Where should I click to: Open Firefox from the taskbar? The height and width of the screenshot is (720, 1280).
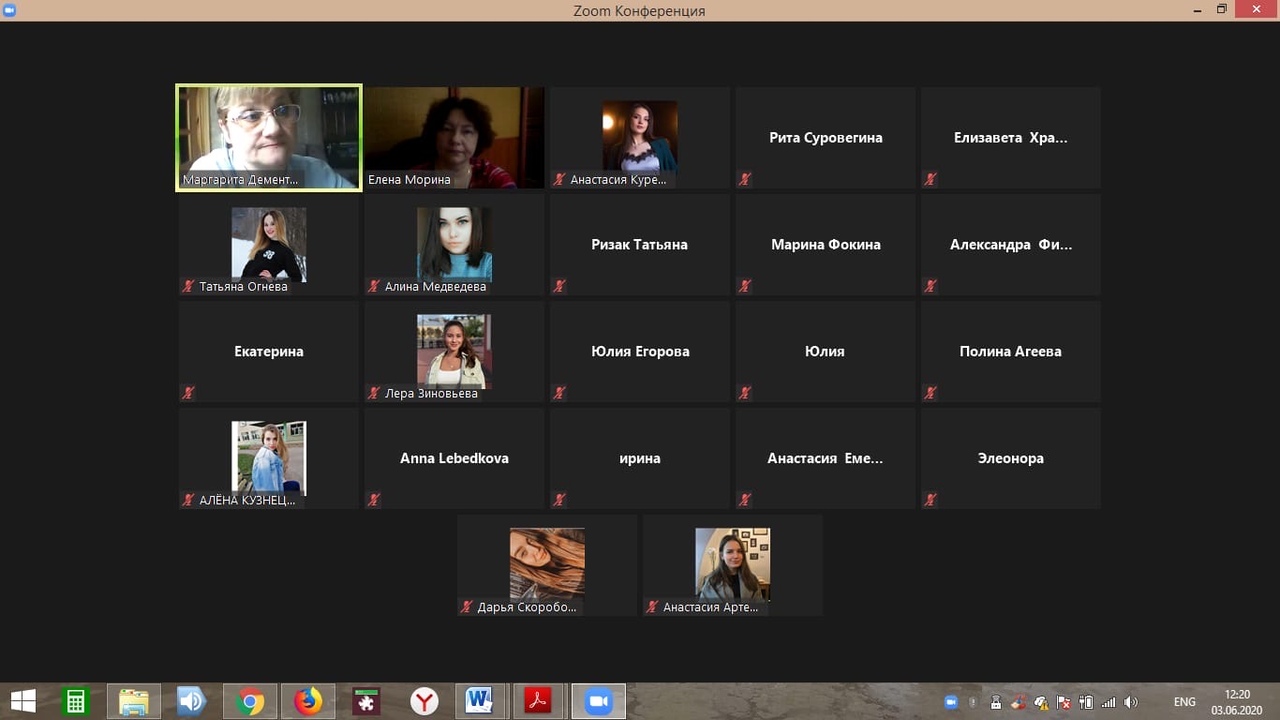pos(308,701)
